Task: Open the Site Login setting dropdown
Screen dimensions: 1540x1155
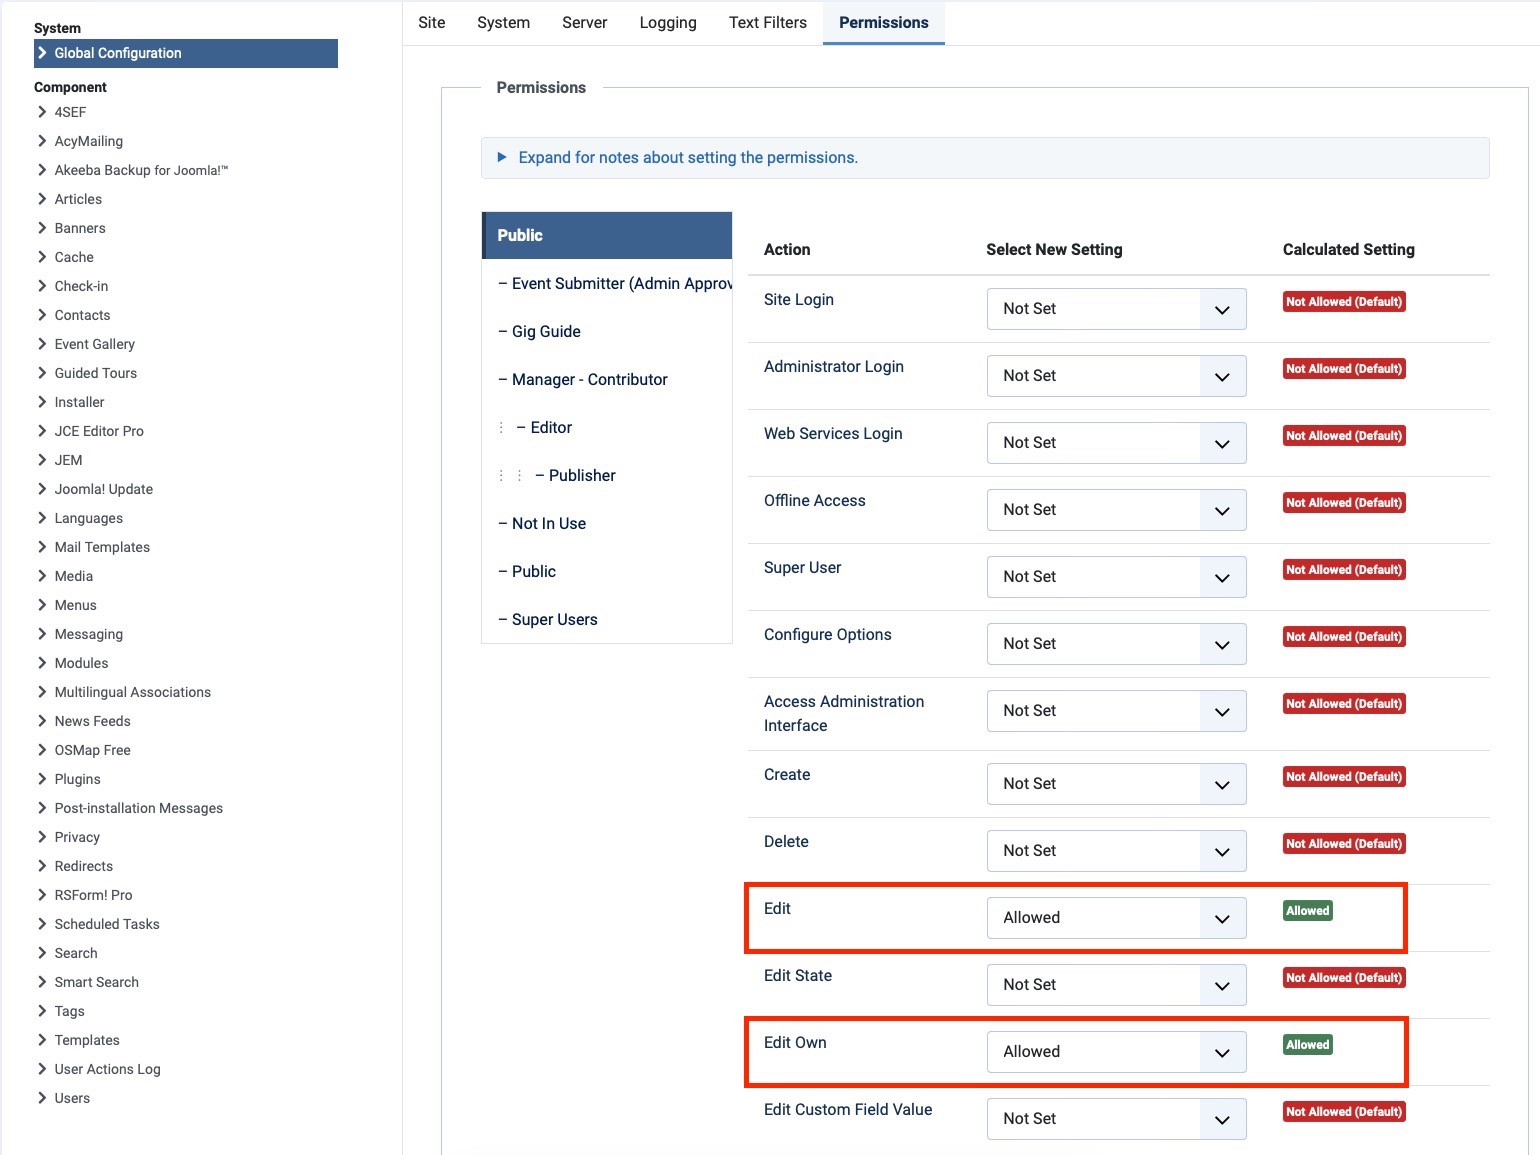Action: coord(1116,309)
